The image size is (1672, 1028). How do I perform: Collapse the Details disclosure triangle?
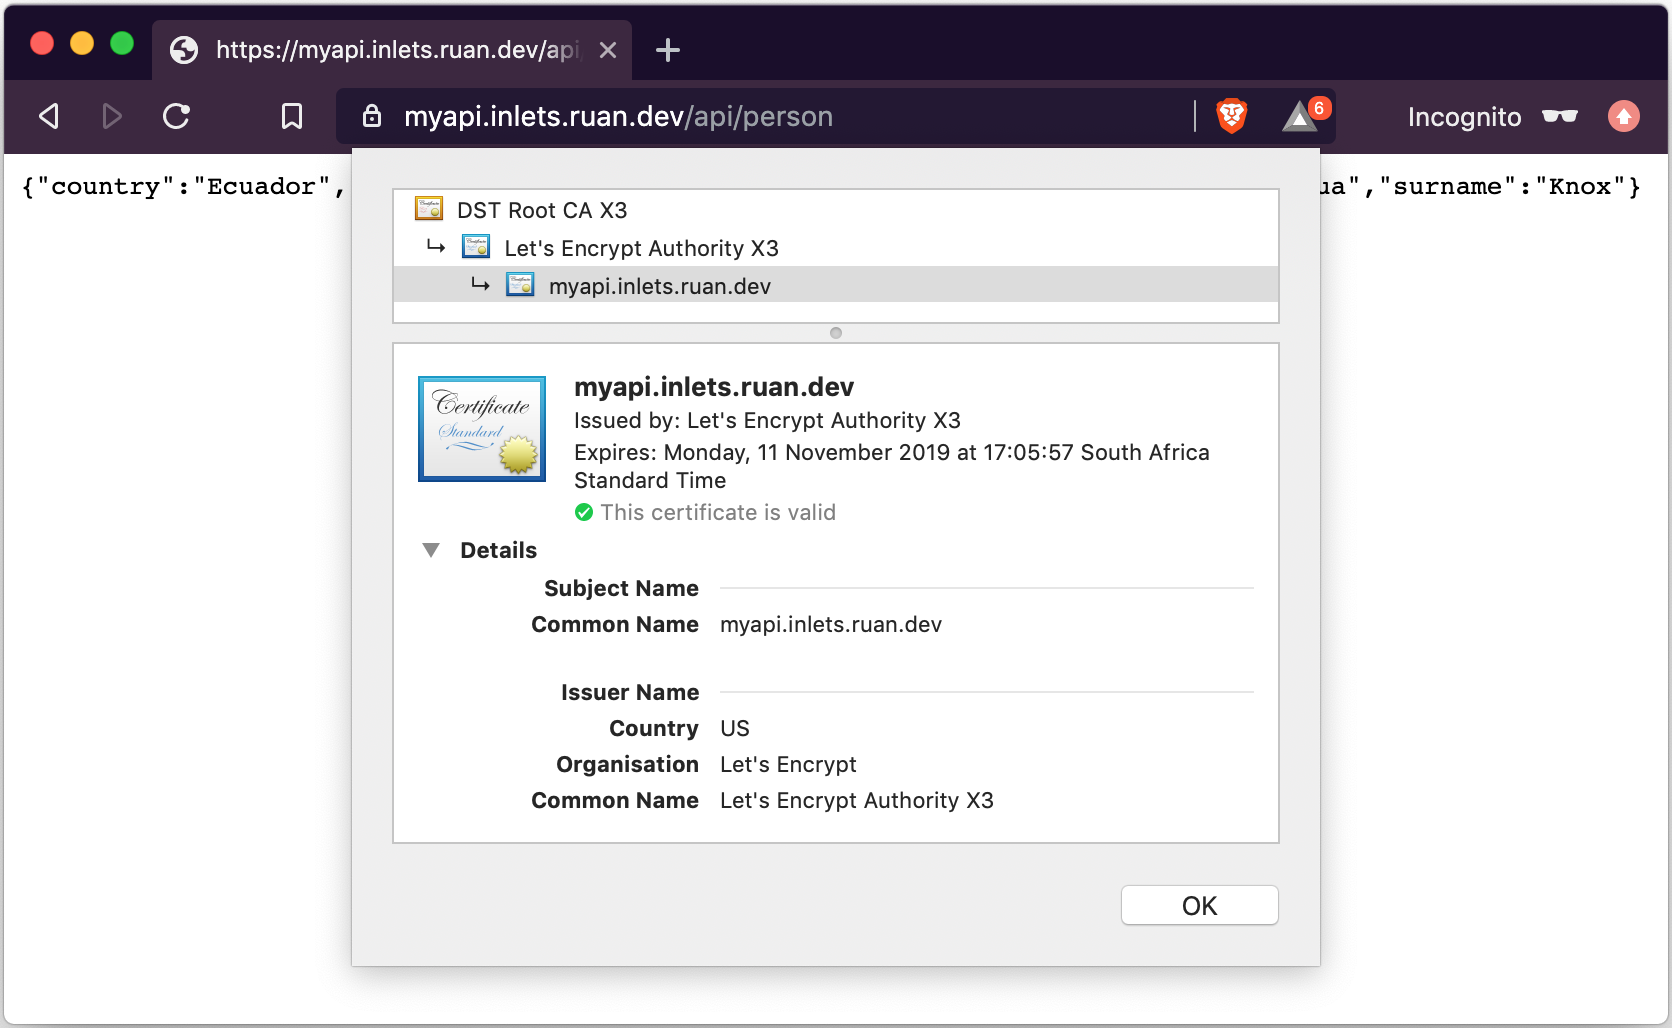[431, 550]
